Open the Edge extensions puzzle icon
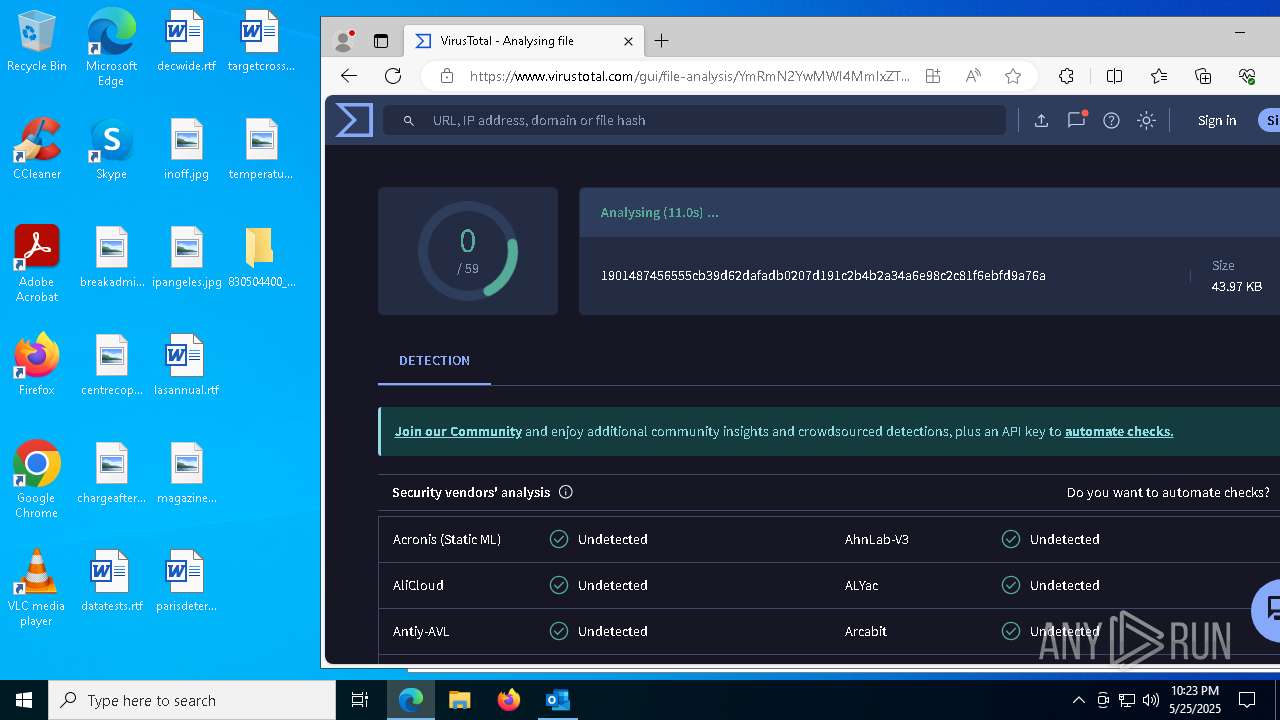This screenshot has width=1280, height=720. point(1067,76)
